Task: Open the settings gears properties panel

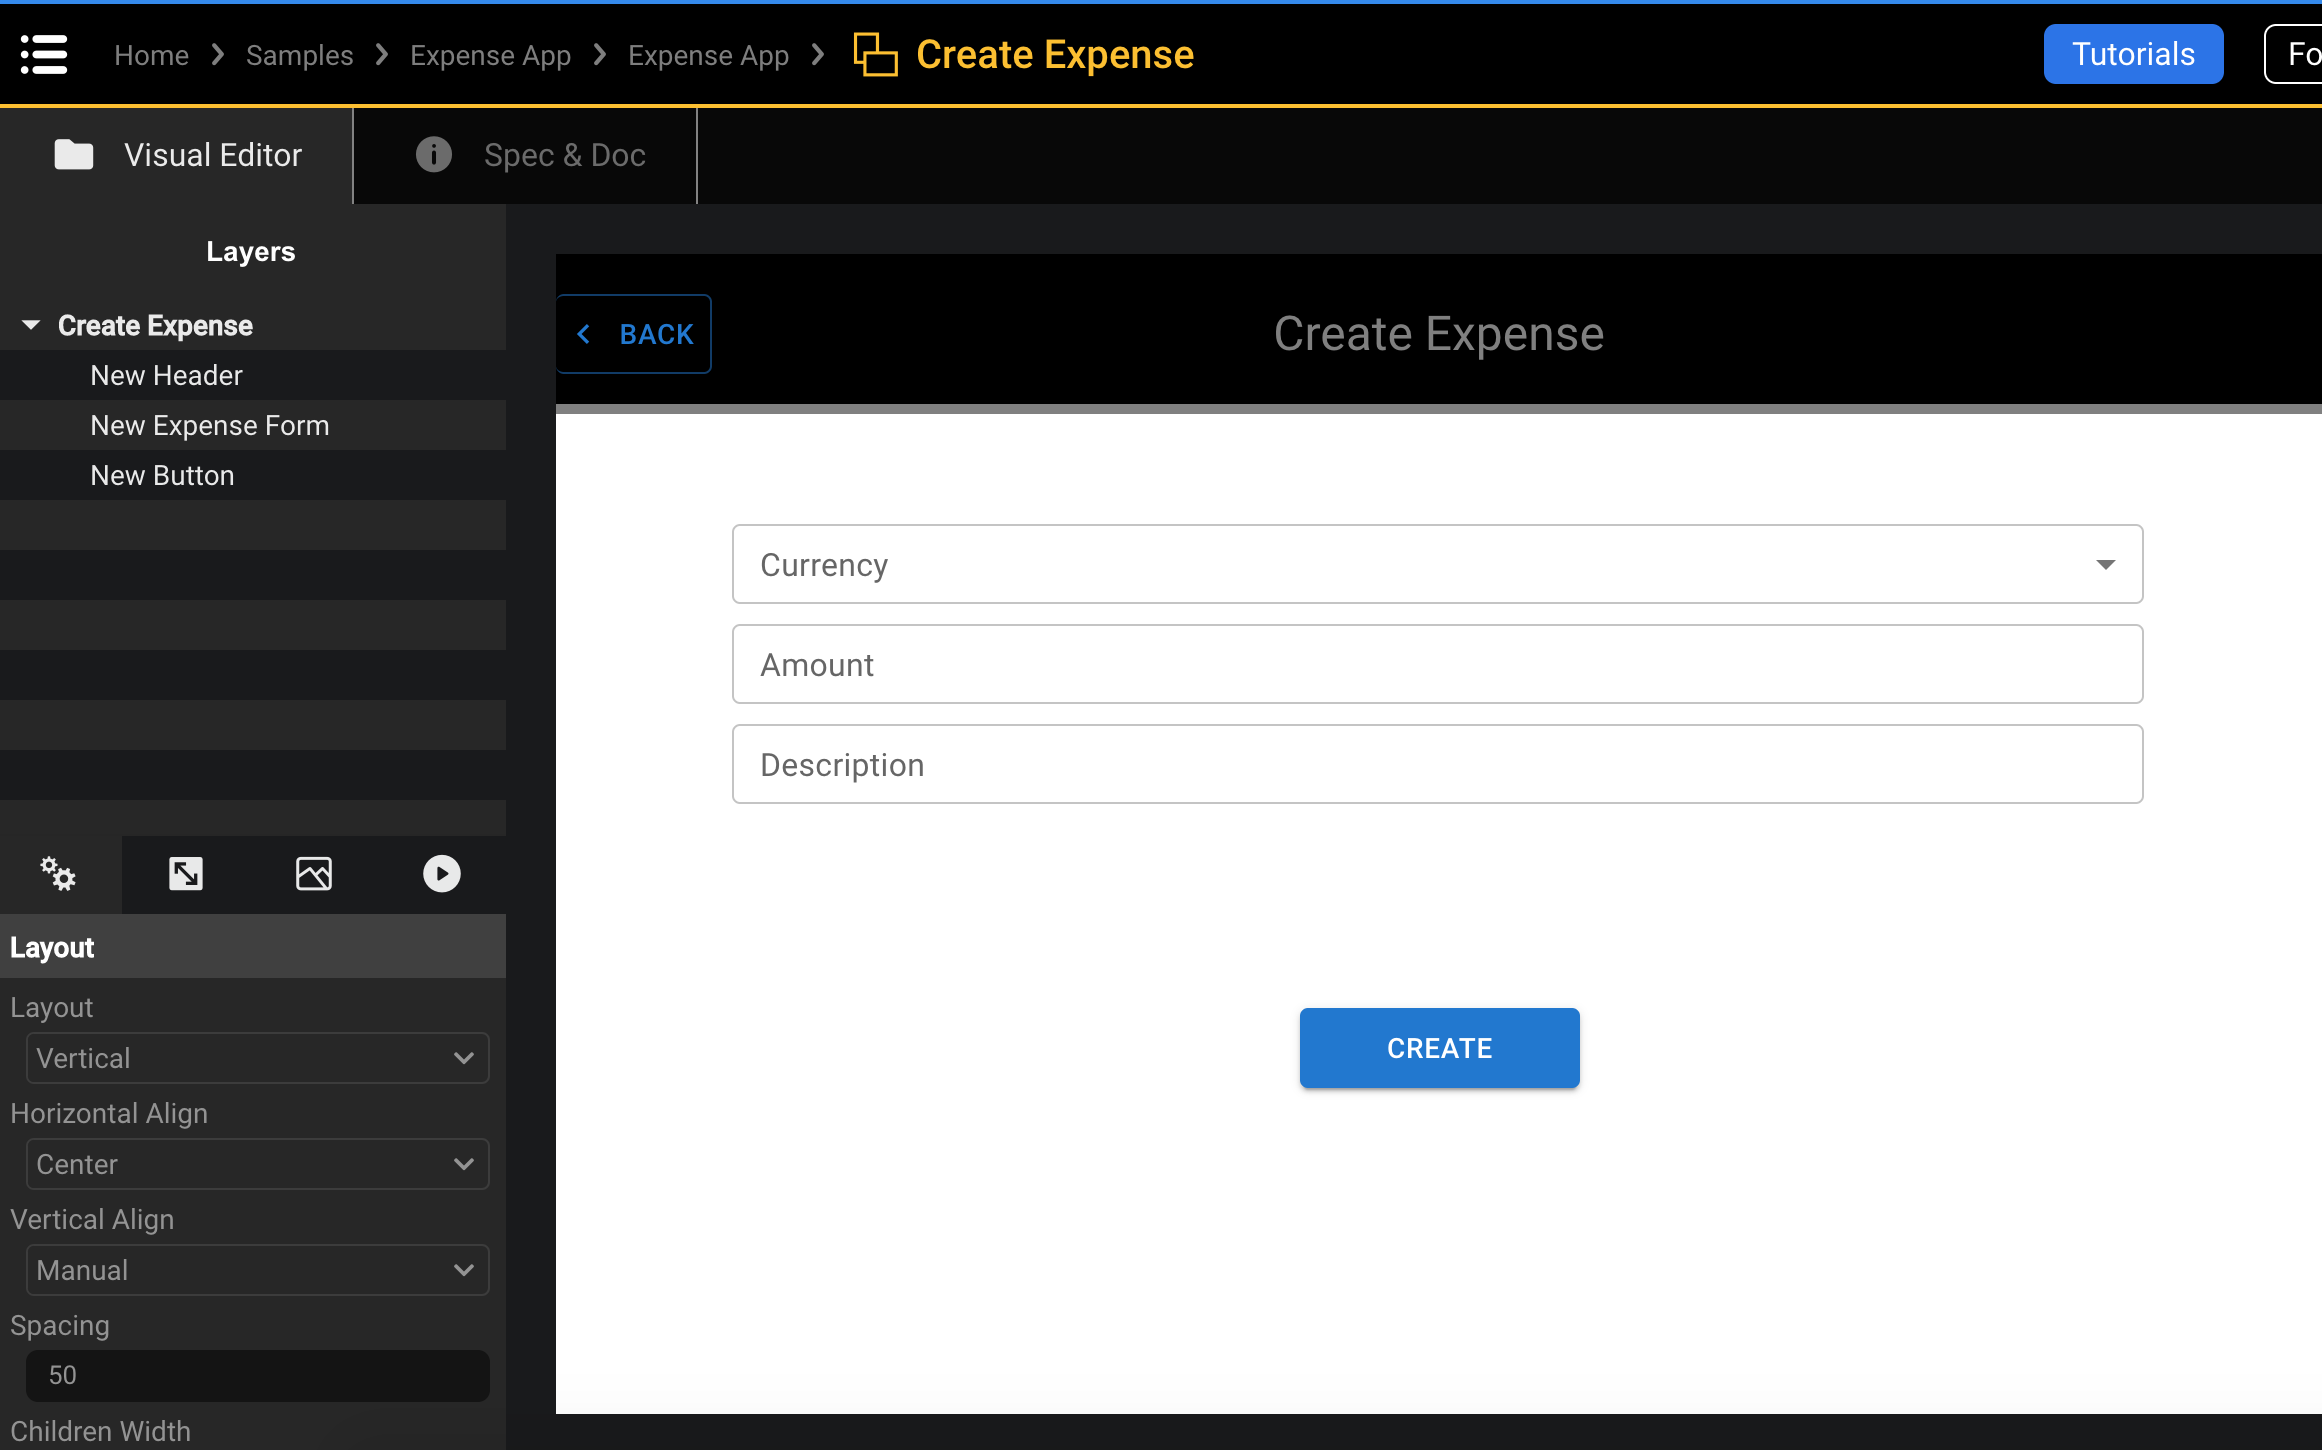Action: (59, 873)
